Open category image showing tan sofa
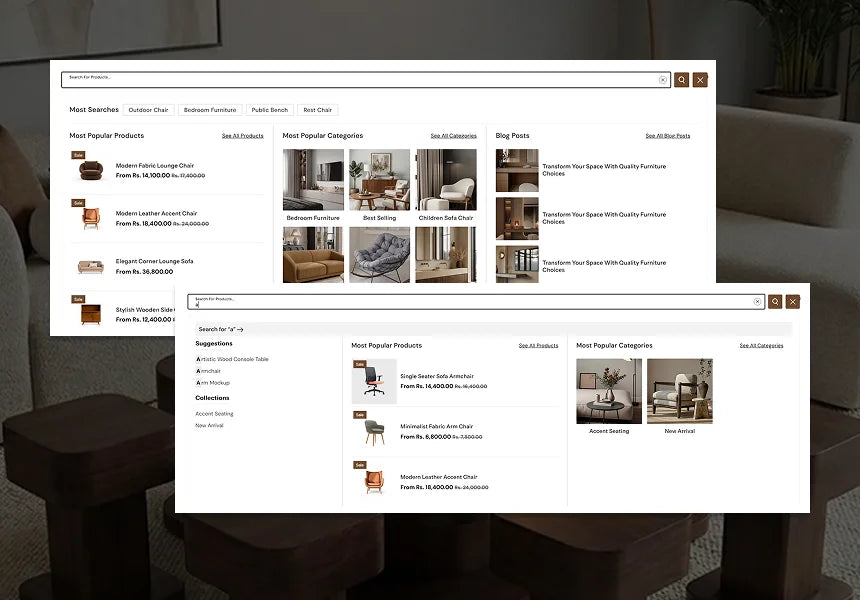 [313, 255]
